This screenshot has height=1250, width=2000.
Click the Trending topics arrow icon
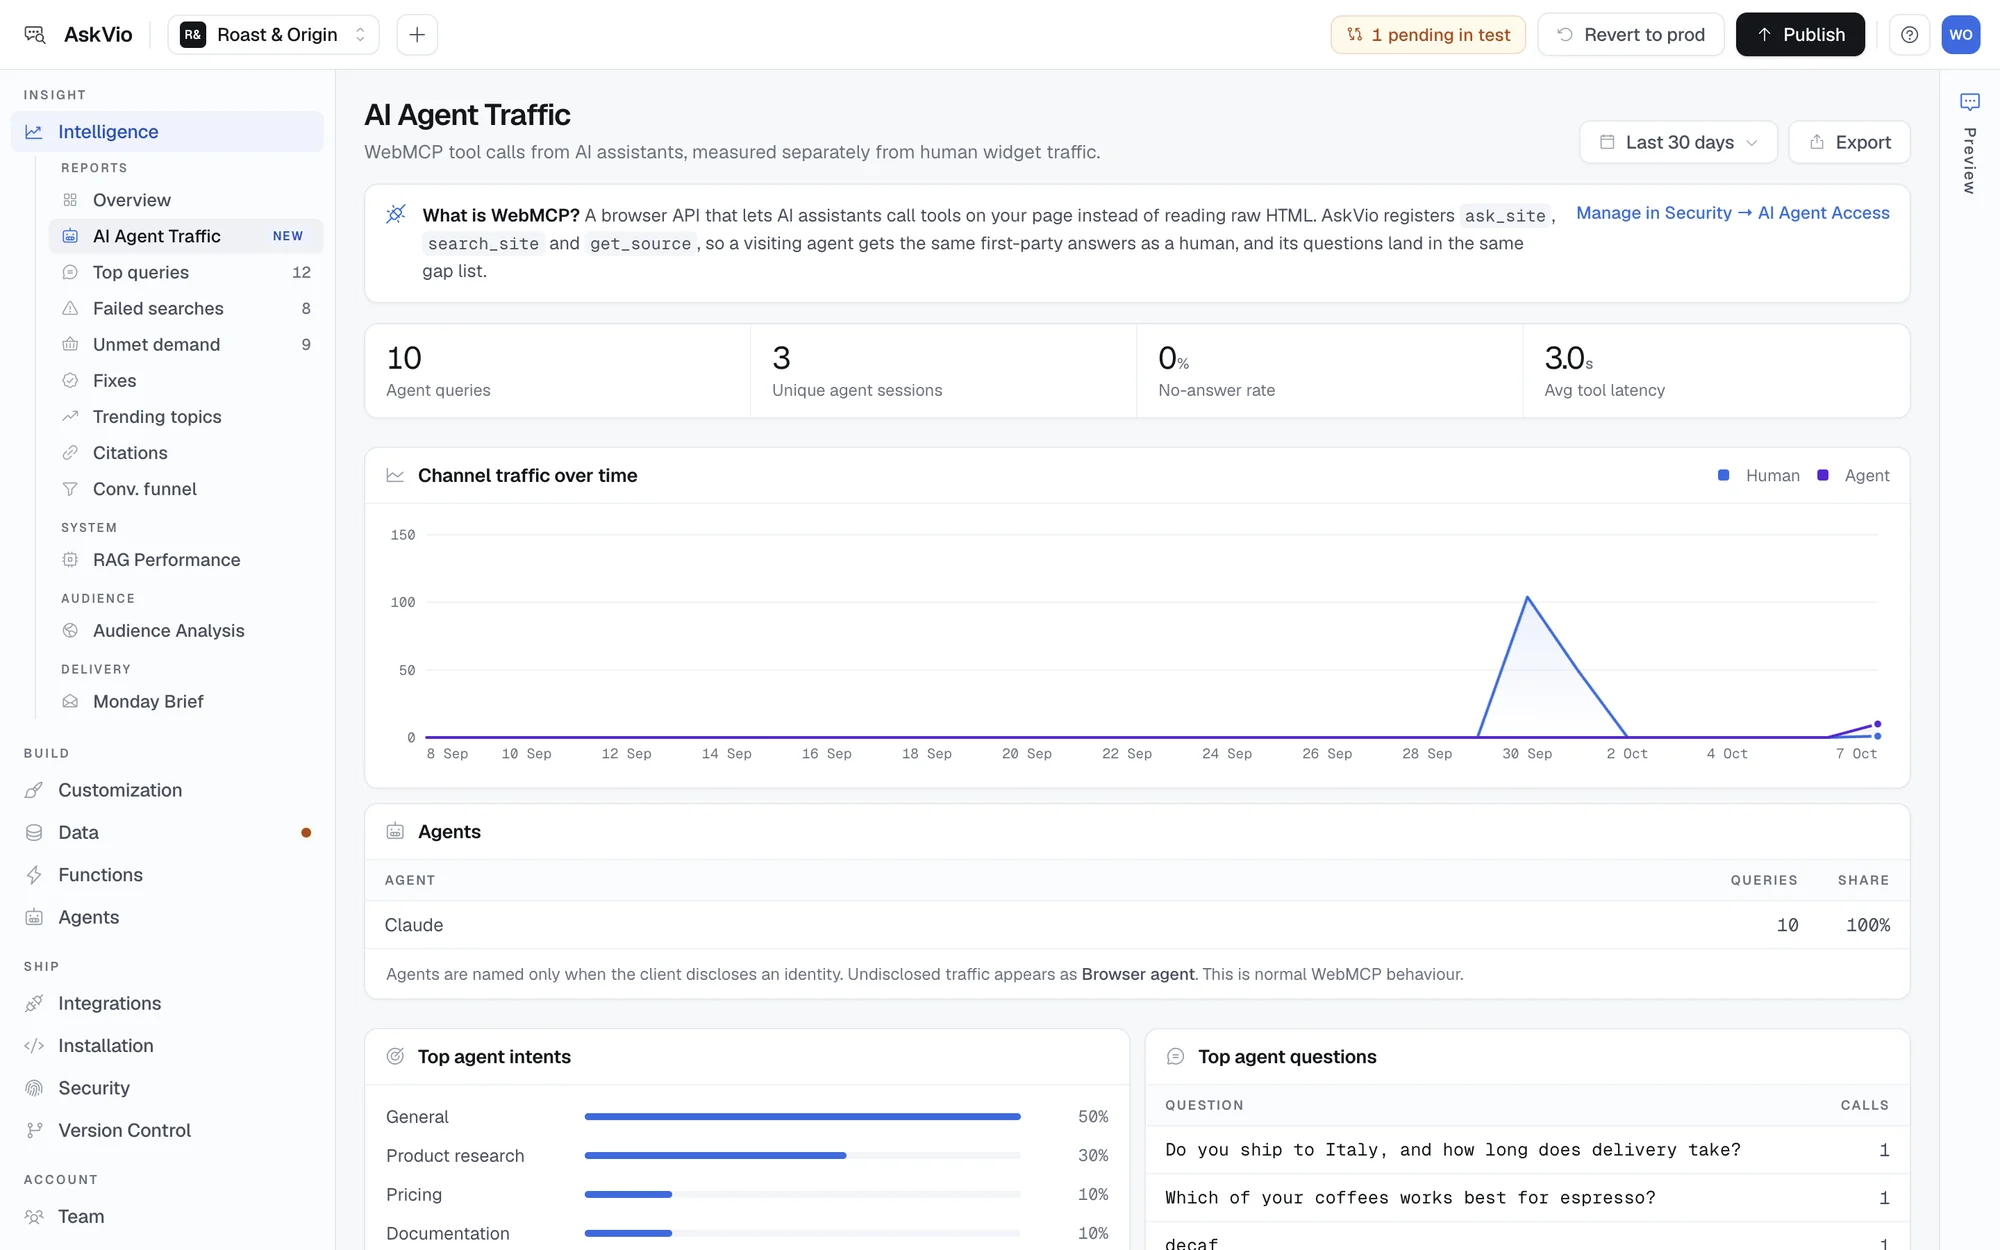point(70,416)
